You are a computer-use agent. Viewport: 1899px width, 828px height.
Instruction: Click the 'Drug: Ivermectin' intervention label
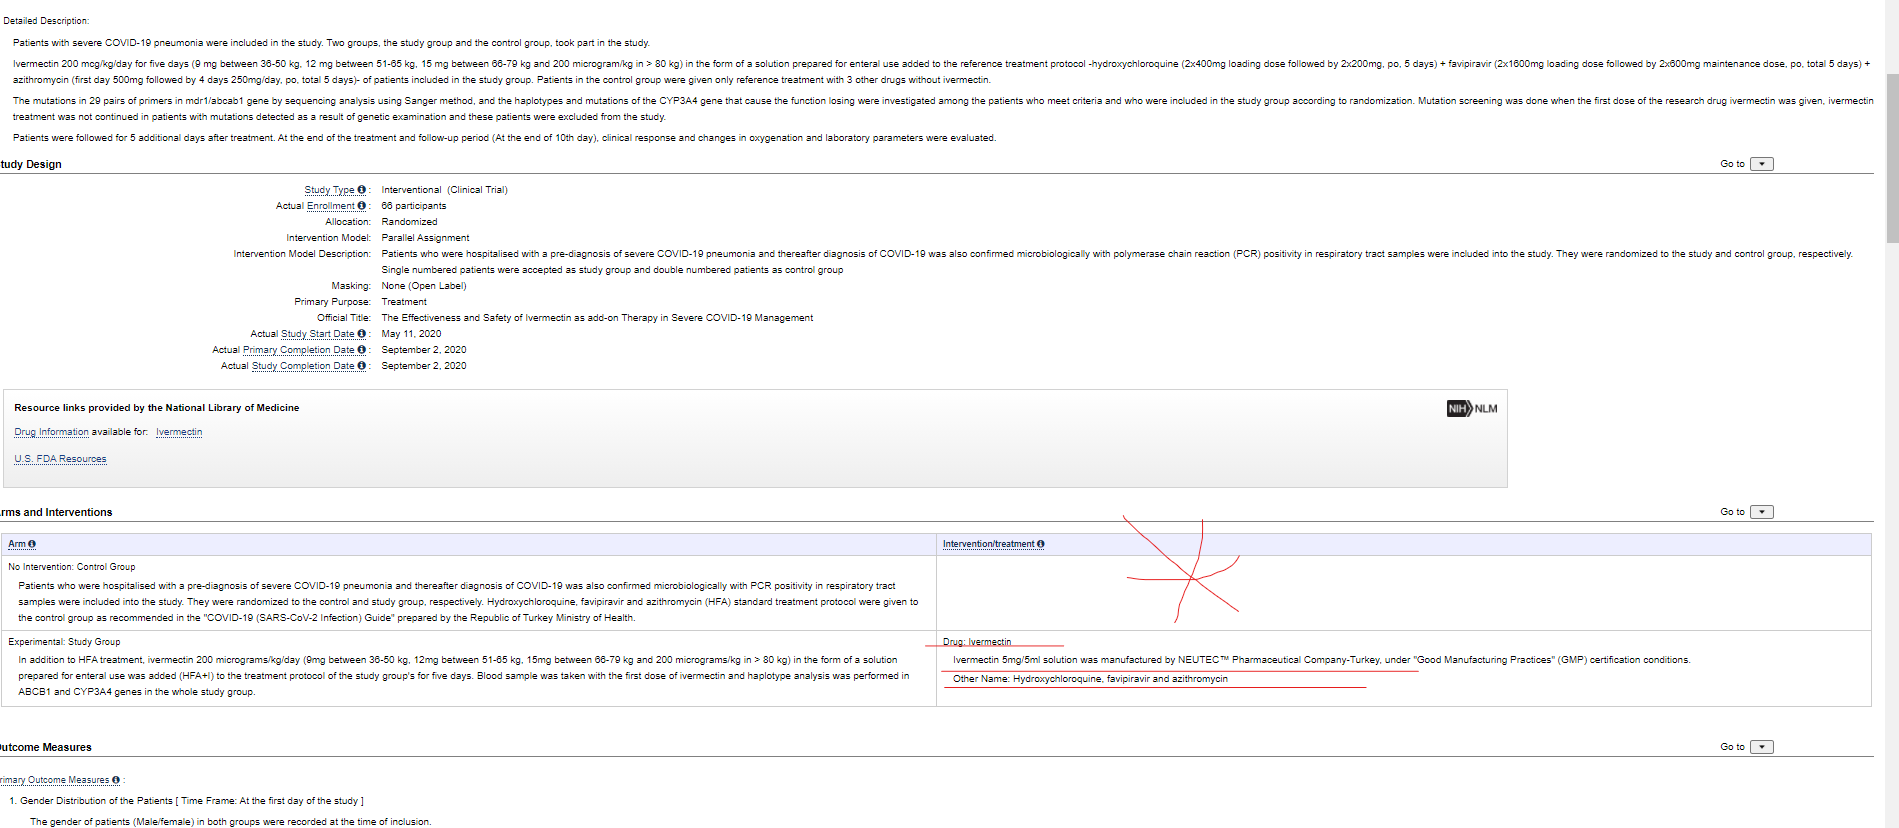point(977,642)
